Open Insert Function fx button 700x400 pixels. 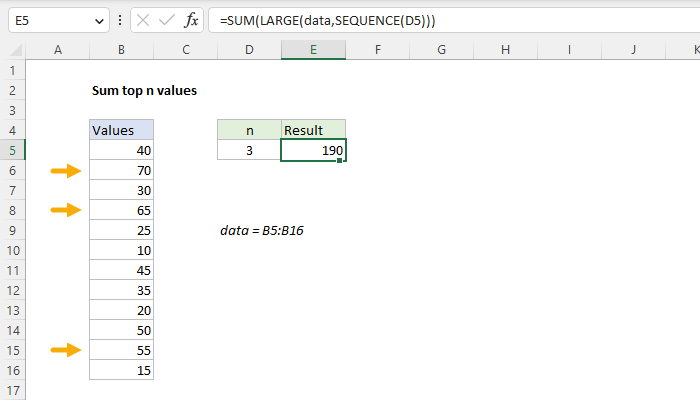tap(191, 21)
